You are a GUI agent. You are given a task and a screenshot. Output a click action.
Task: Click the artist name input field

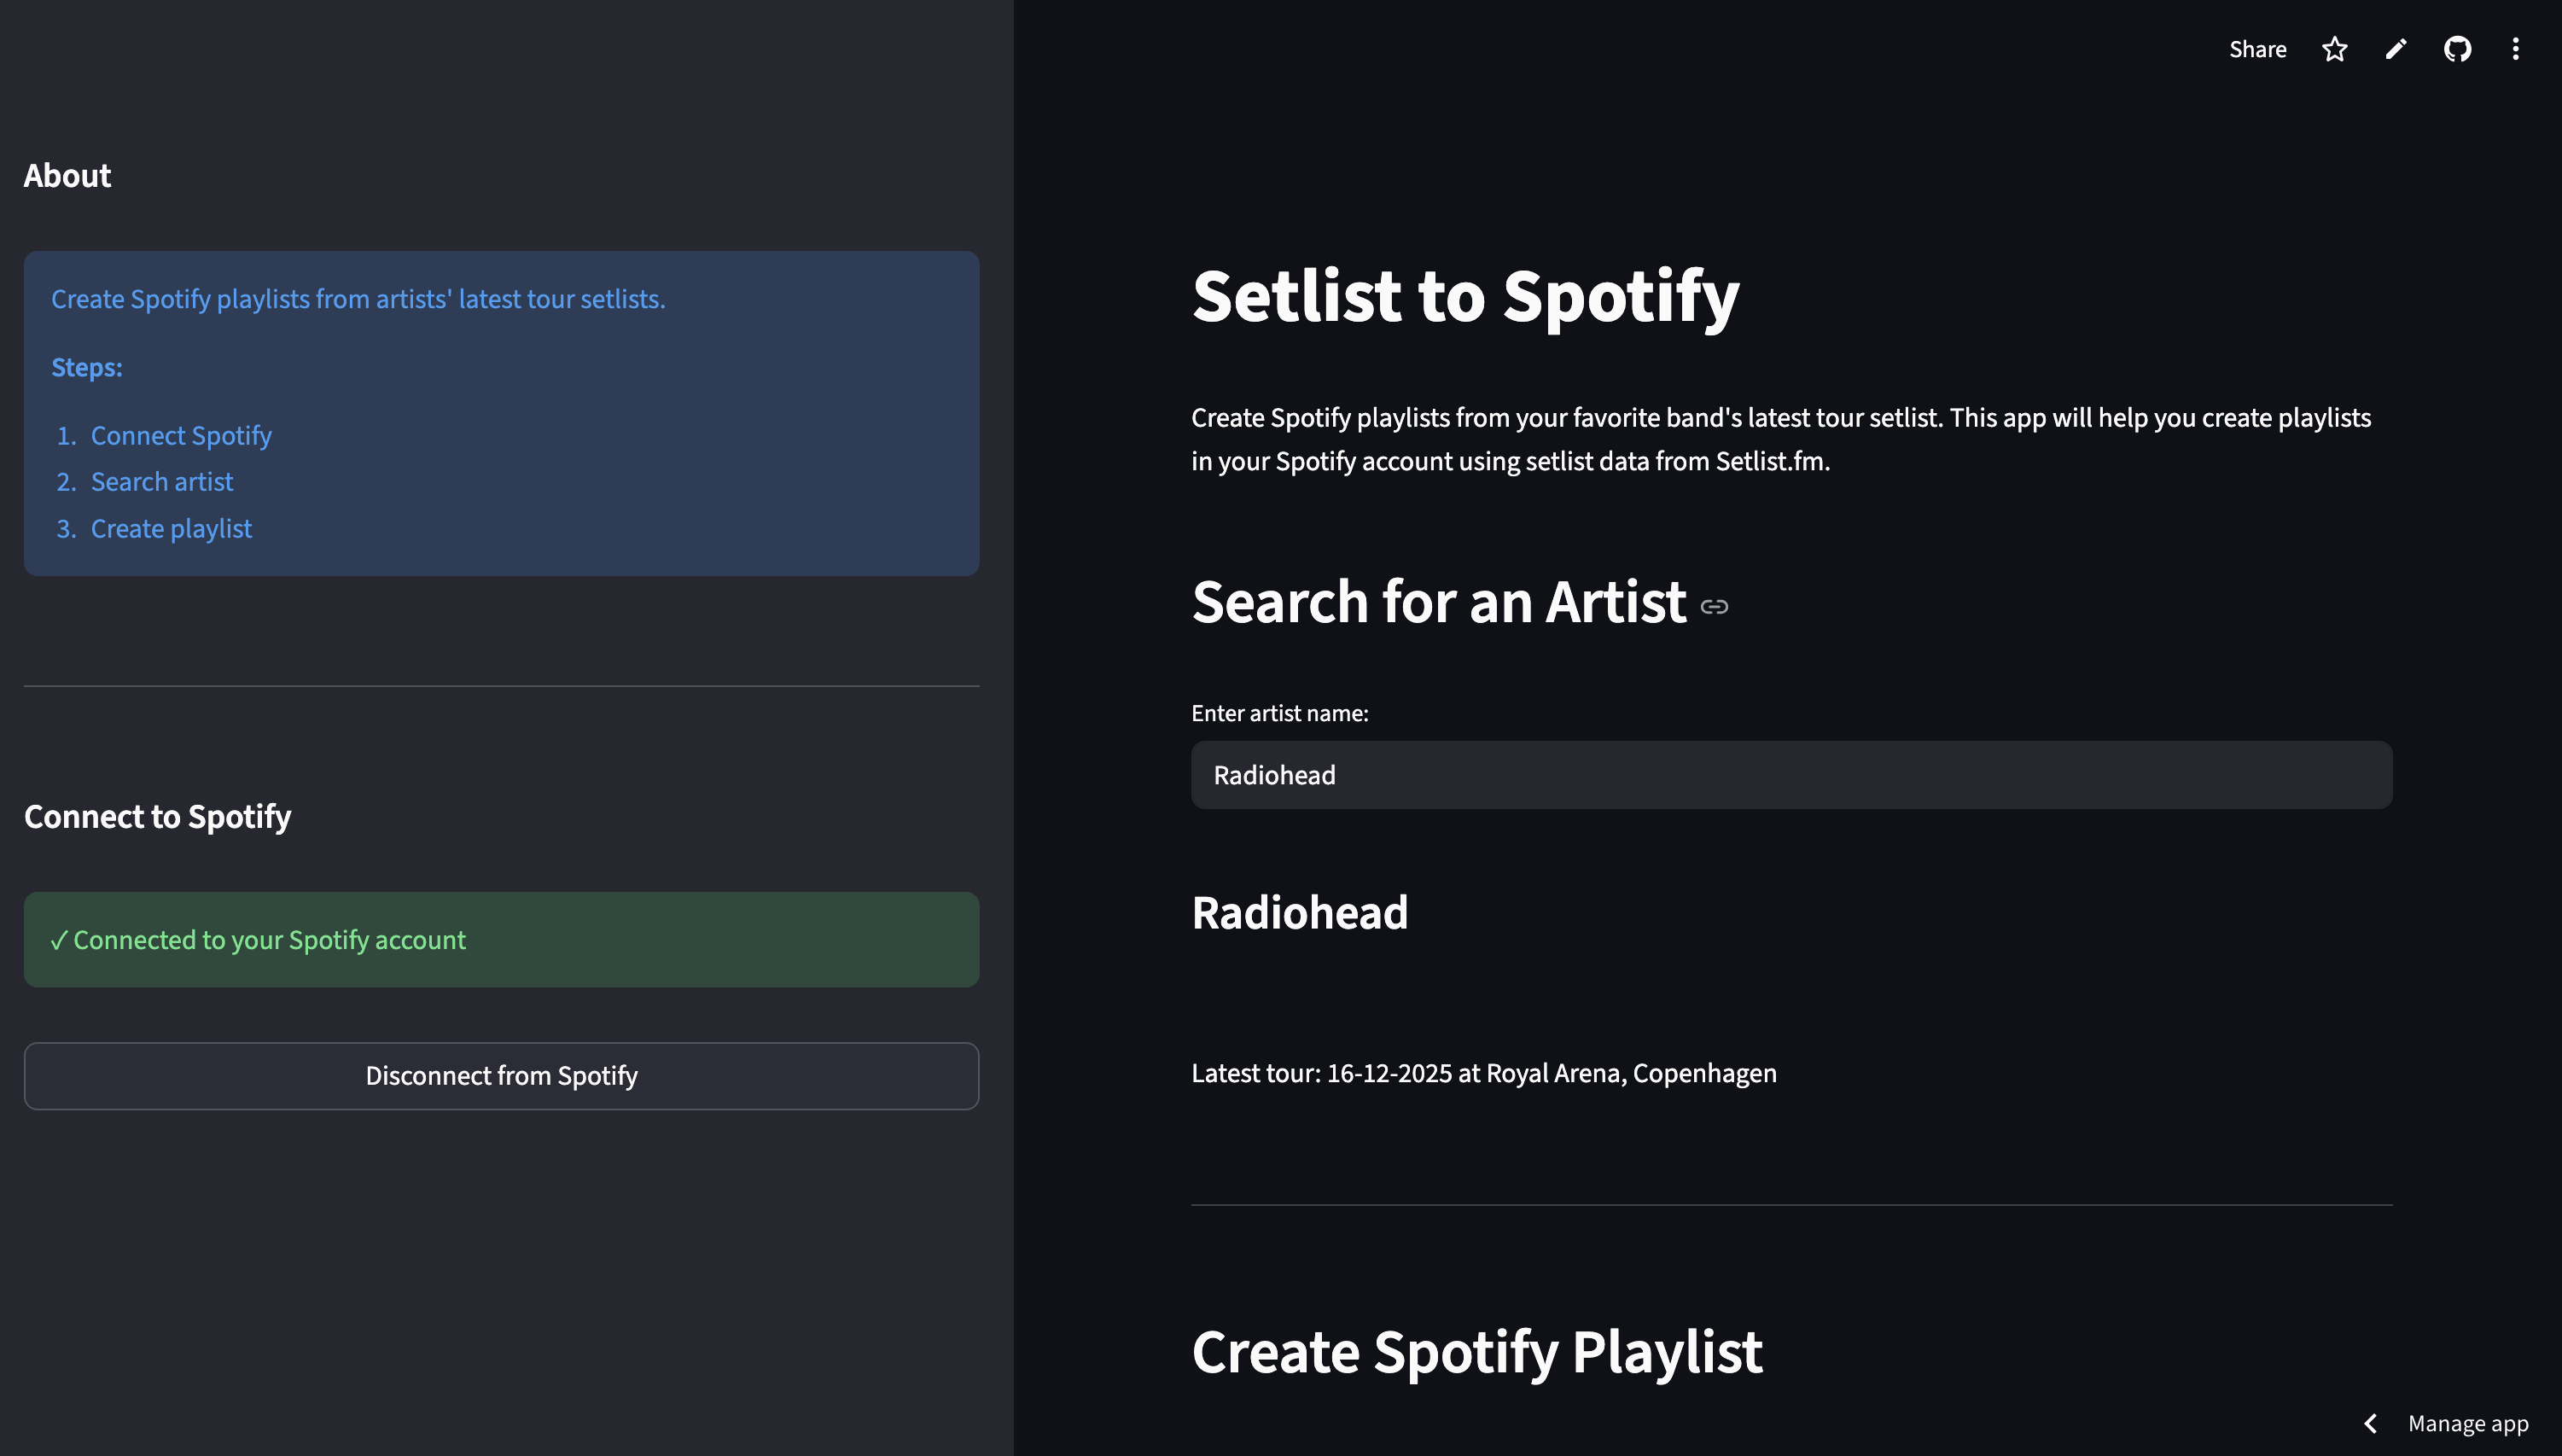[x=1790, y=775]
